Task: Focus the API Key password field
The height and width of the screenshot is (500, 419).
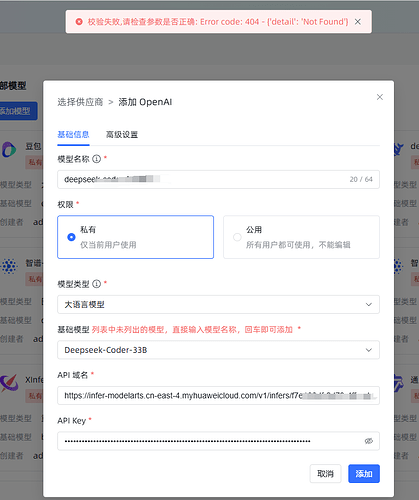Action: [218, 441]
